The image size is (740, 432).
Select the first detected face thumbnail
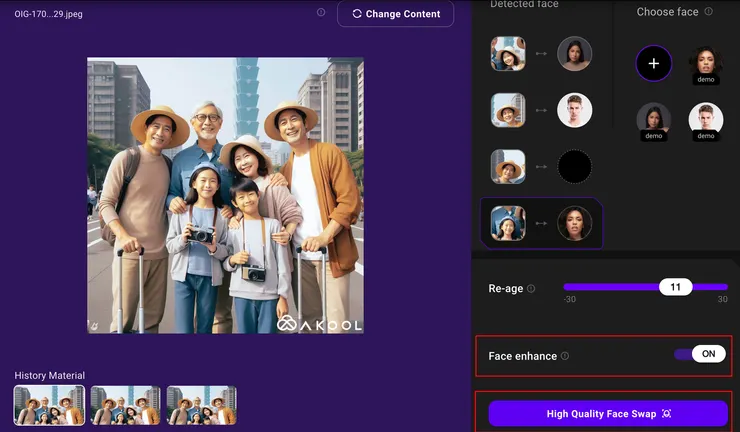click(x=508, y=54)
